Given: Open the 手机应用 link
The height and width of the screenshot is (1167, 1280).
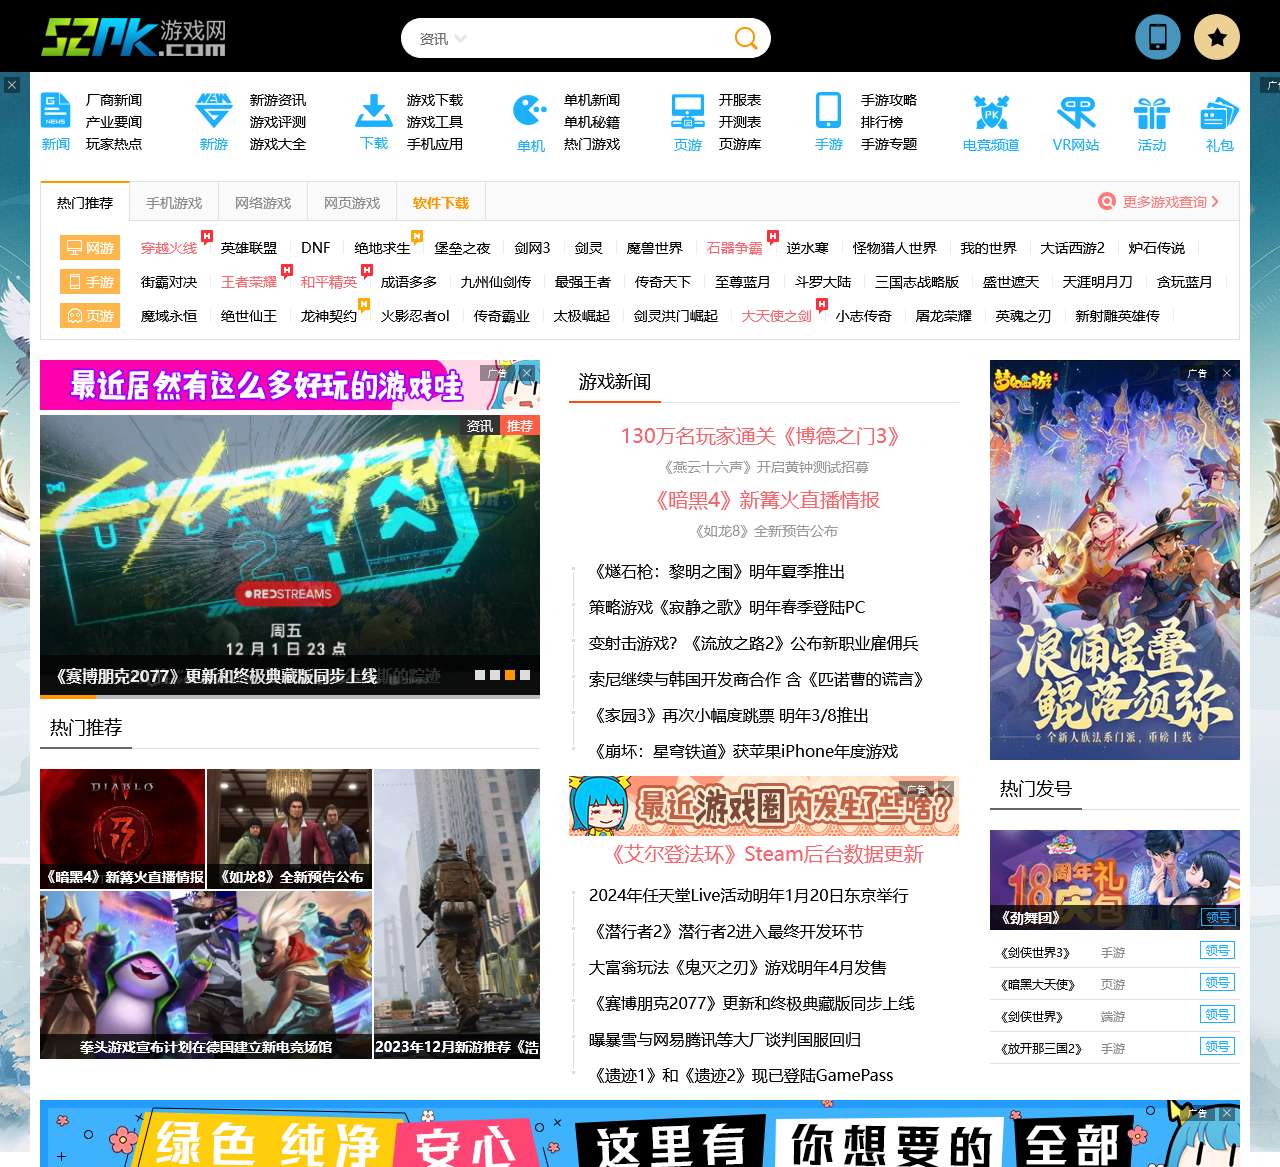Looking at the screenshot, I should point(435,144).
